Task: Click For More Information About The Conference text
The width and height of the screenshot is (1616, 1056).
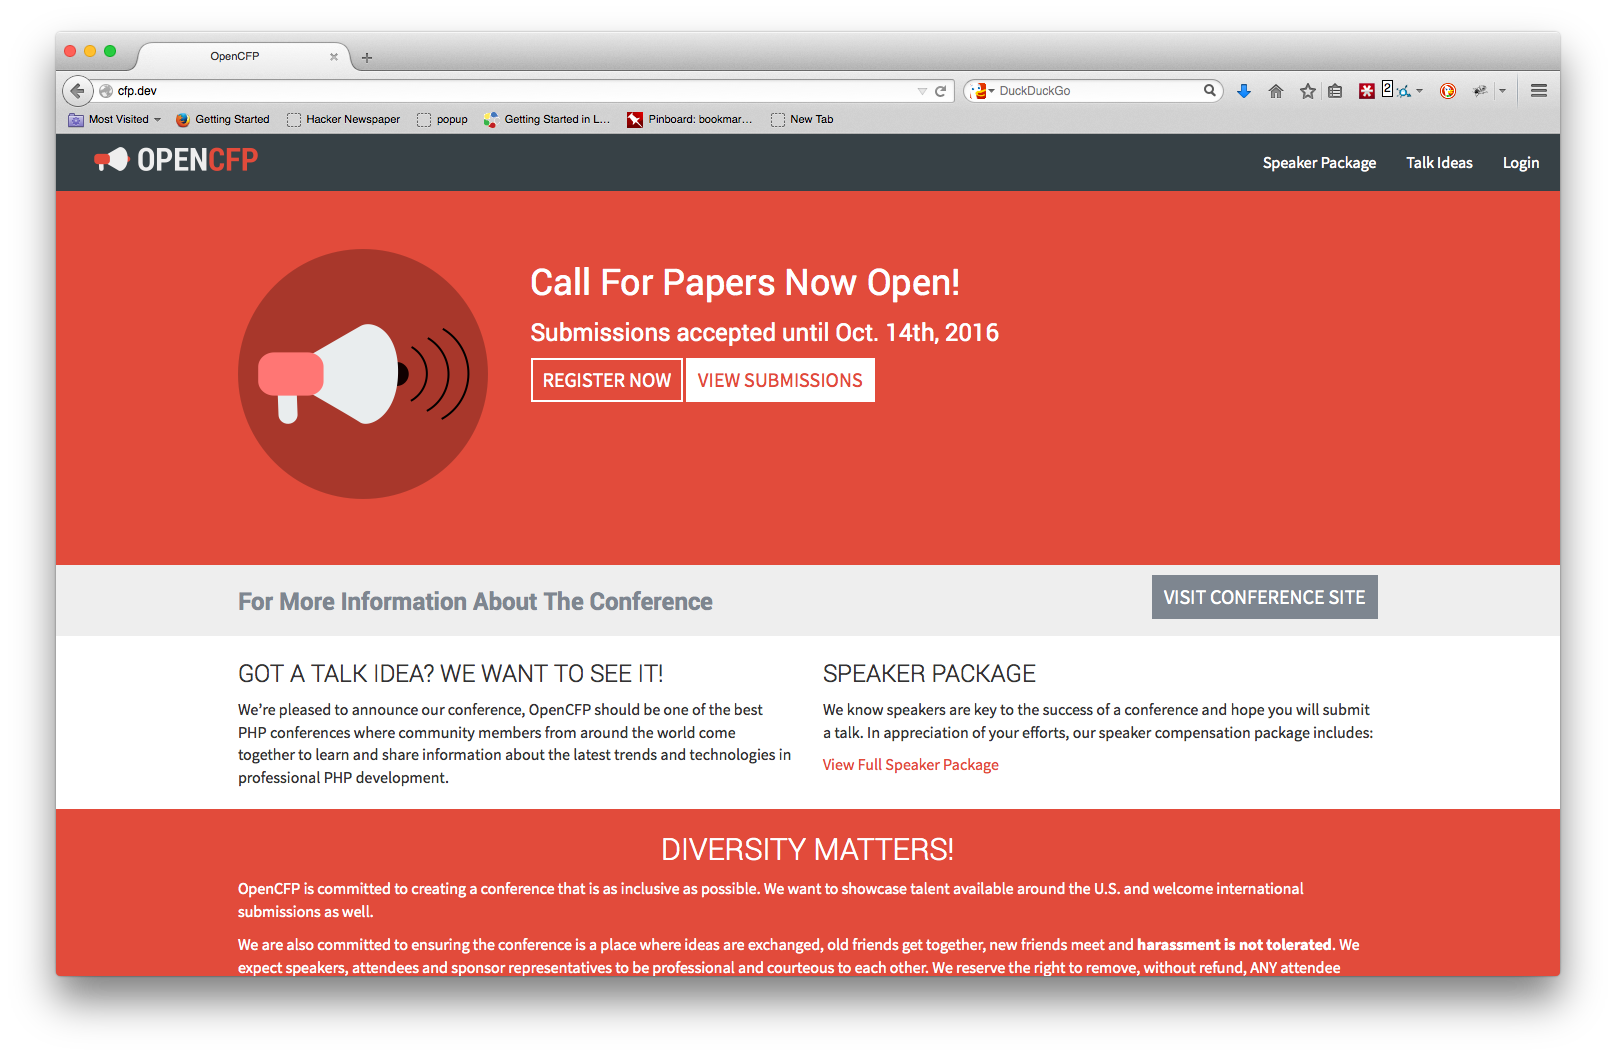Action: [475, 602]
